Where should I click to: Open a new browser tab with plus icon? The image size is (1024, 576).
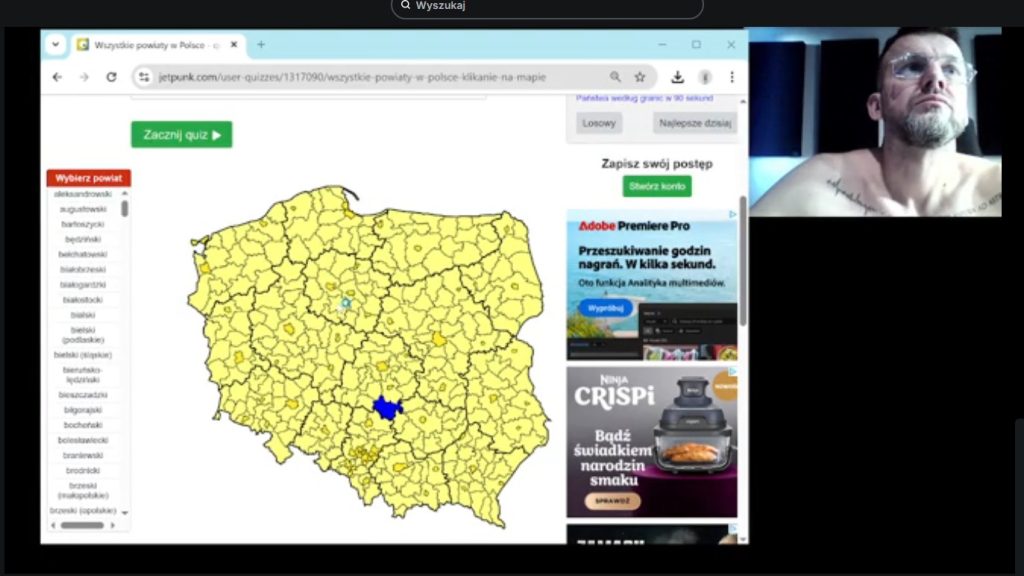coord(261,45)
